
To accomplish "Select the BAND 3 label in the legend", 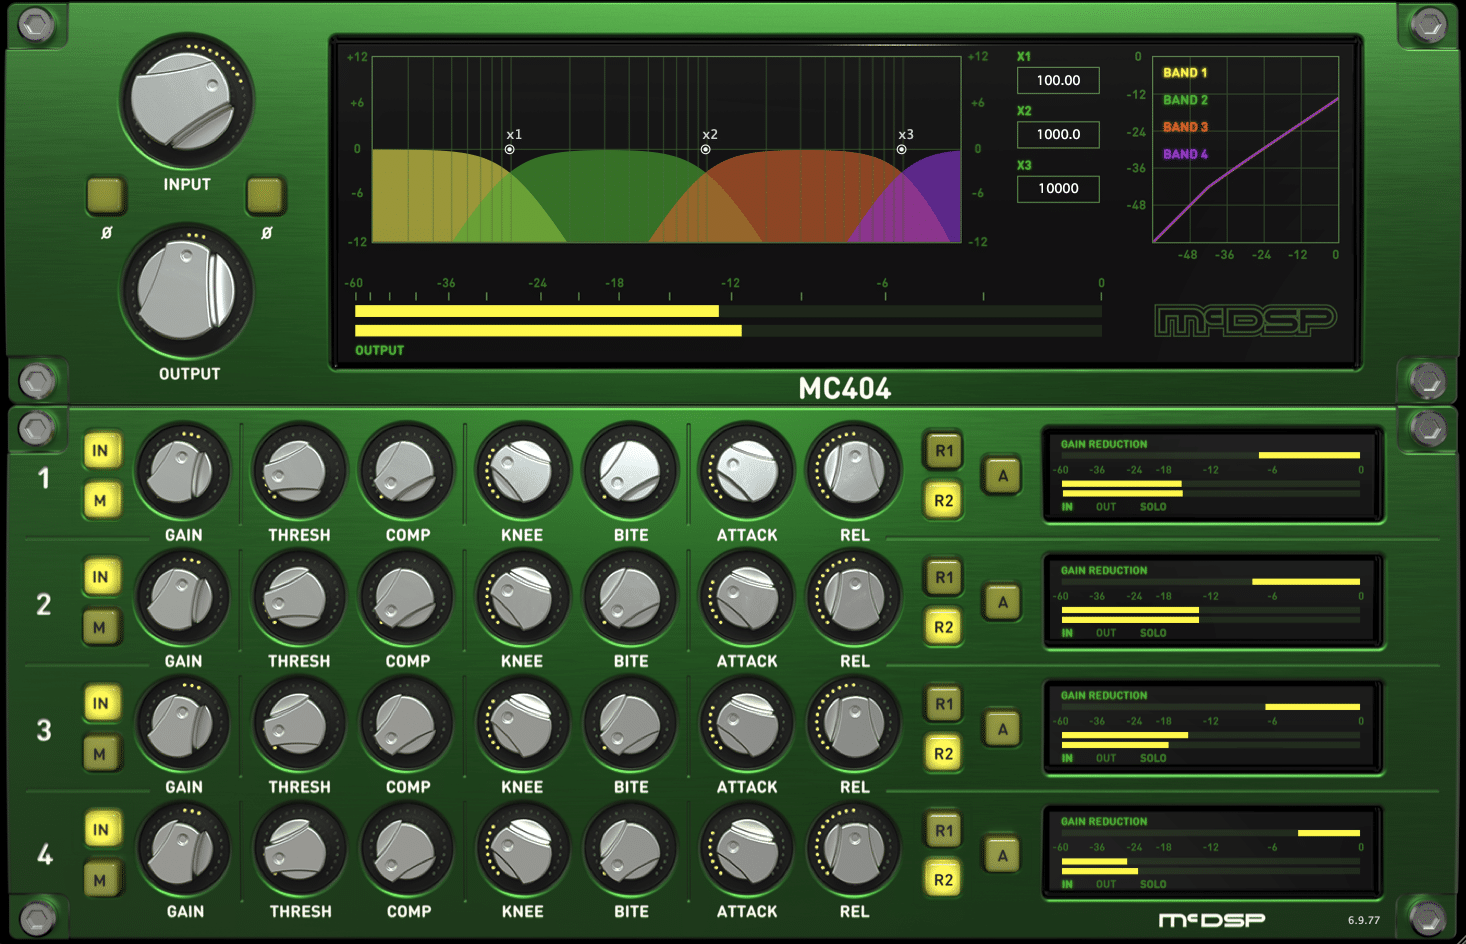I will pyautogui.click(x=1185, y=126).
